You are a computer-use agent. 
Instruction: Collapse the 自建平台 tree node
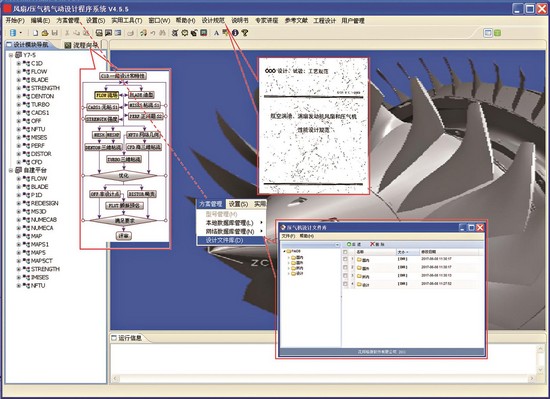tap(11, 170)
